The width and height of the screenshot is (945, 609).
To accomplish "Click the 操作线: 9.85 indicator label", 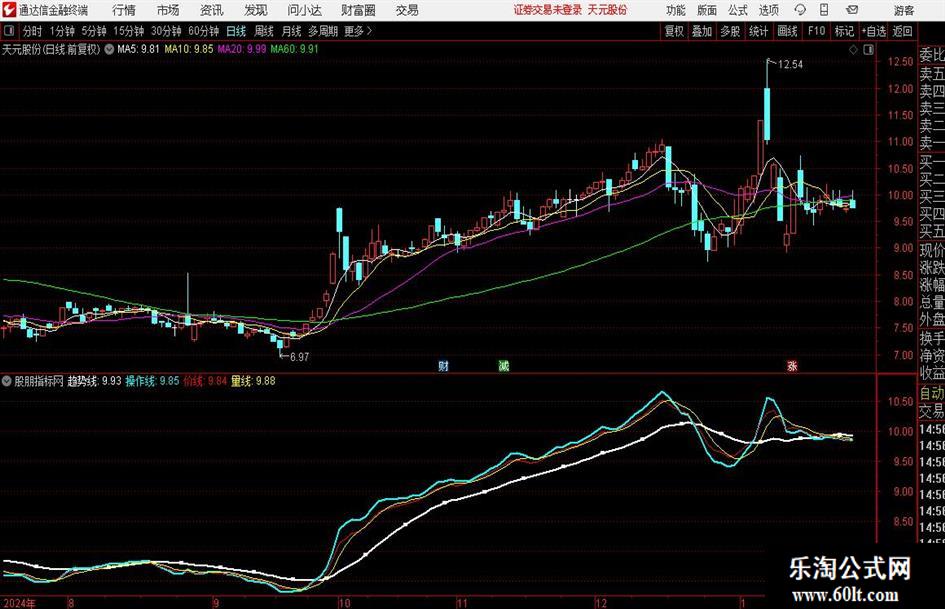I will (152, 381).
